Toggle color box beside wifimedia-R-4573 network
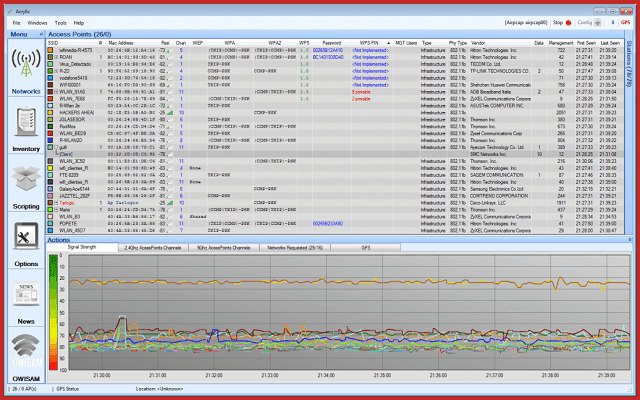This screenshot has width=640, height=400. (51, 52)
